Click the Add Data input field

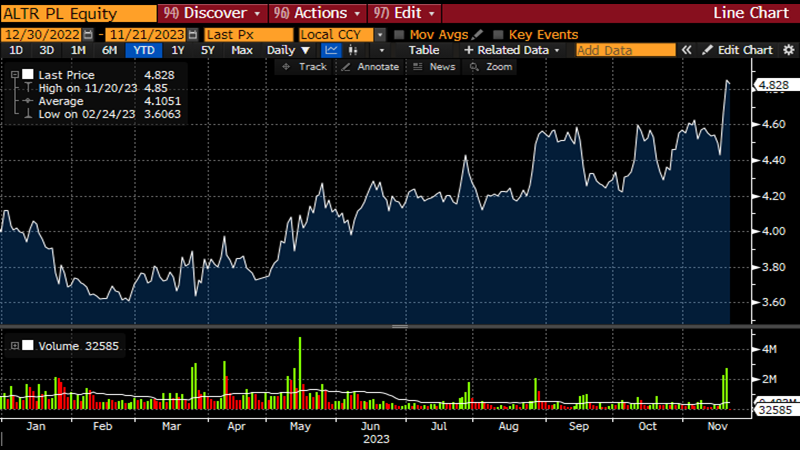(625, 50)
